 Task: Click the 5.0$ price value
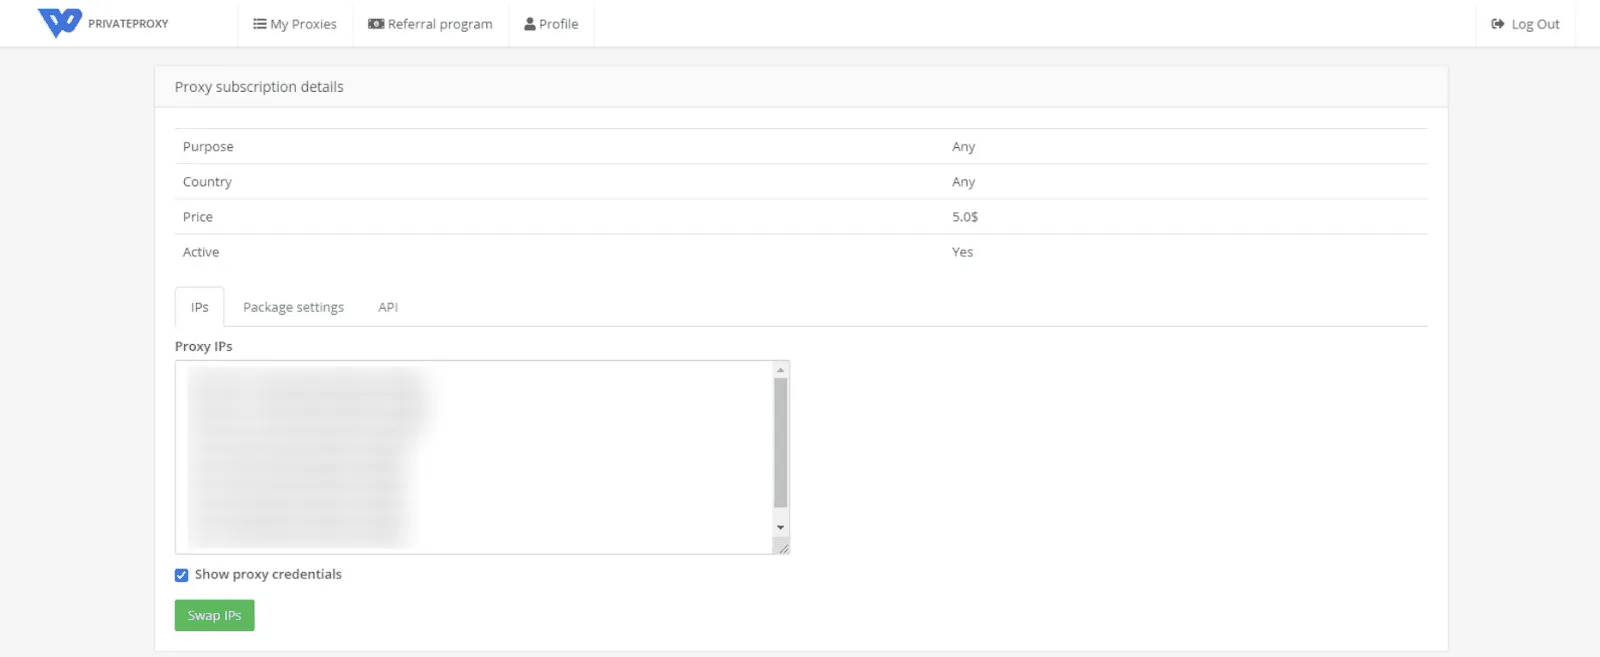click(965, 217)
